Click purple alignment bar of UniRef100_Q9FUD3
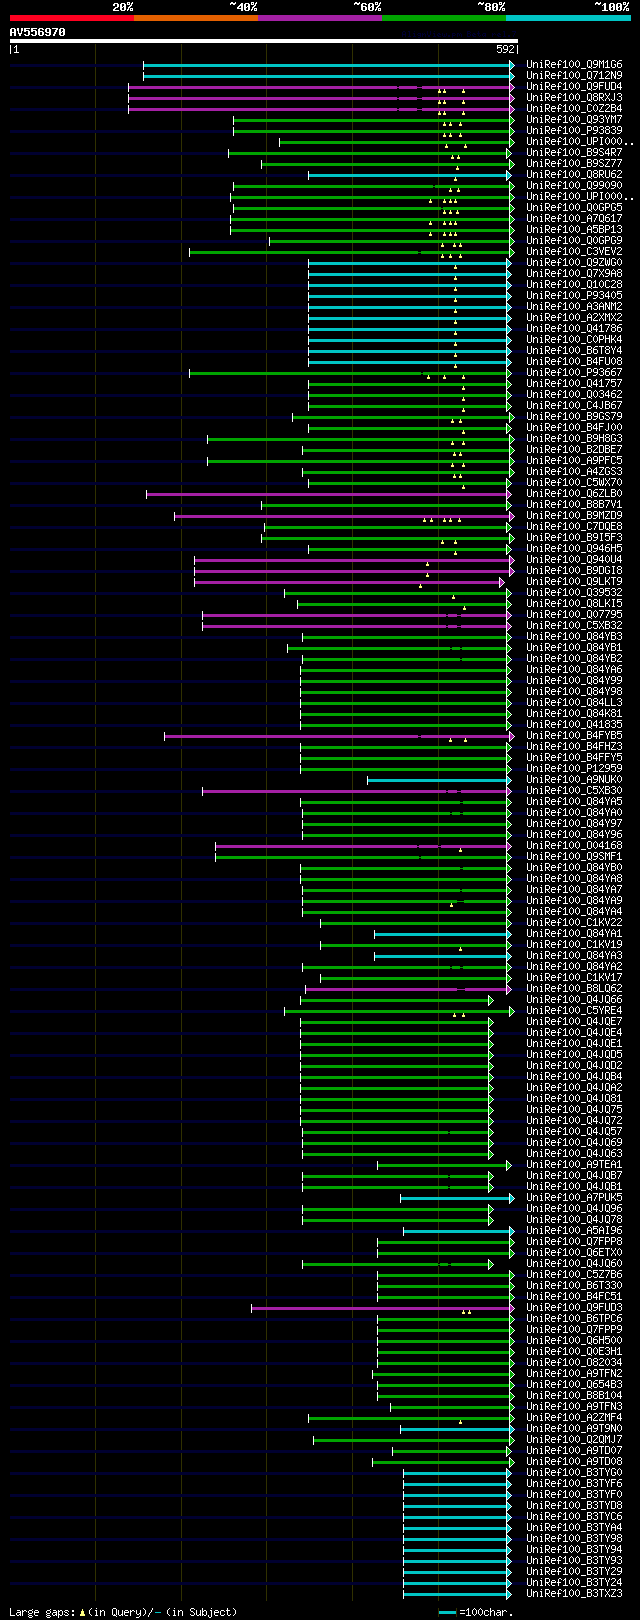Image resolution: width=640 pixels, height=1620 pixels. [383, 1308]
